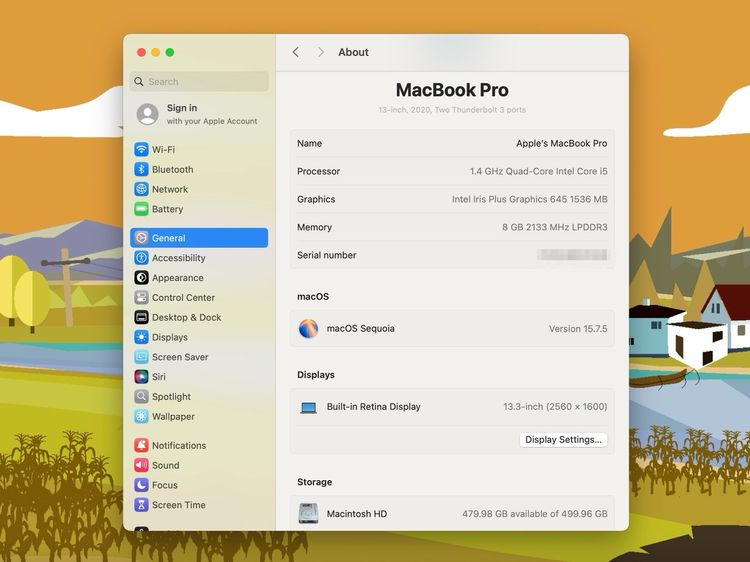Click the Screen Time hourglass icon
Image resolution: width=750 pixels, height=562 pixels.
click(x=141, y=505)
